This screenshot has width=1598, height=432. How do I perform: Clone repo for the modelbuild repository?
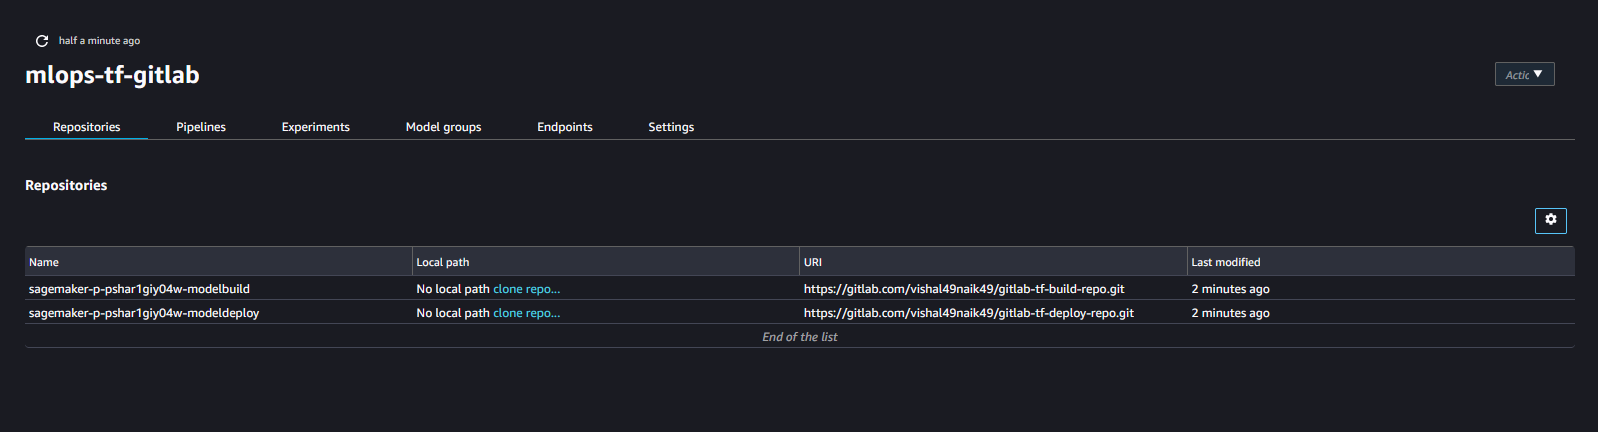click(x=526, y=289)
